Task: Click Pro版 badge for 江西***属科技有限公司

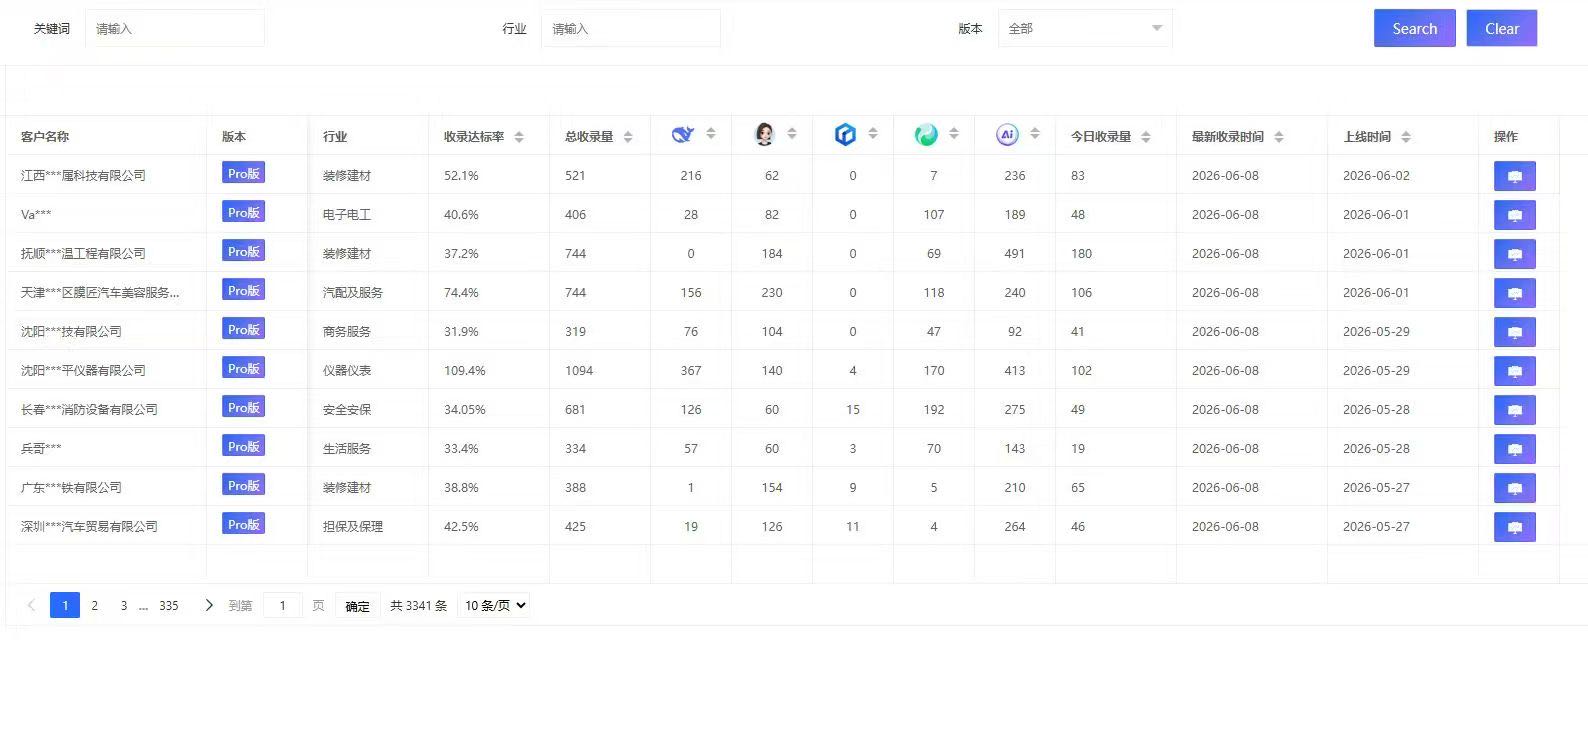Action: point(243,173)
